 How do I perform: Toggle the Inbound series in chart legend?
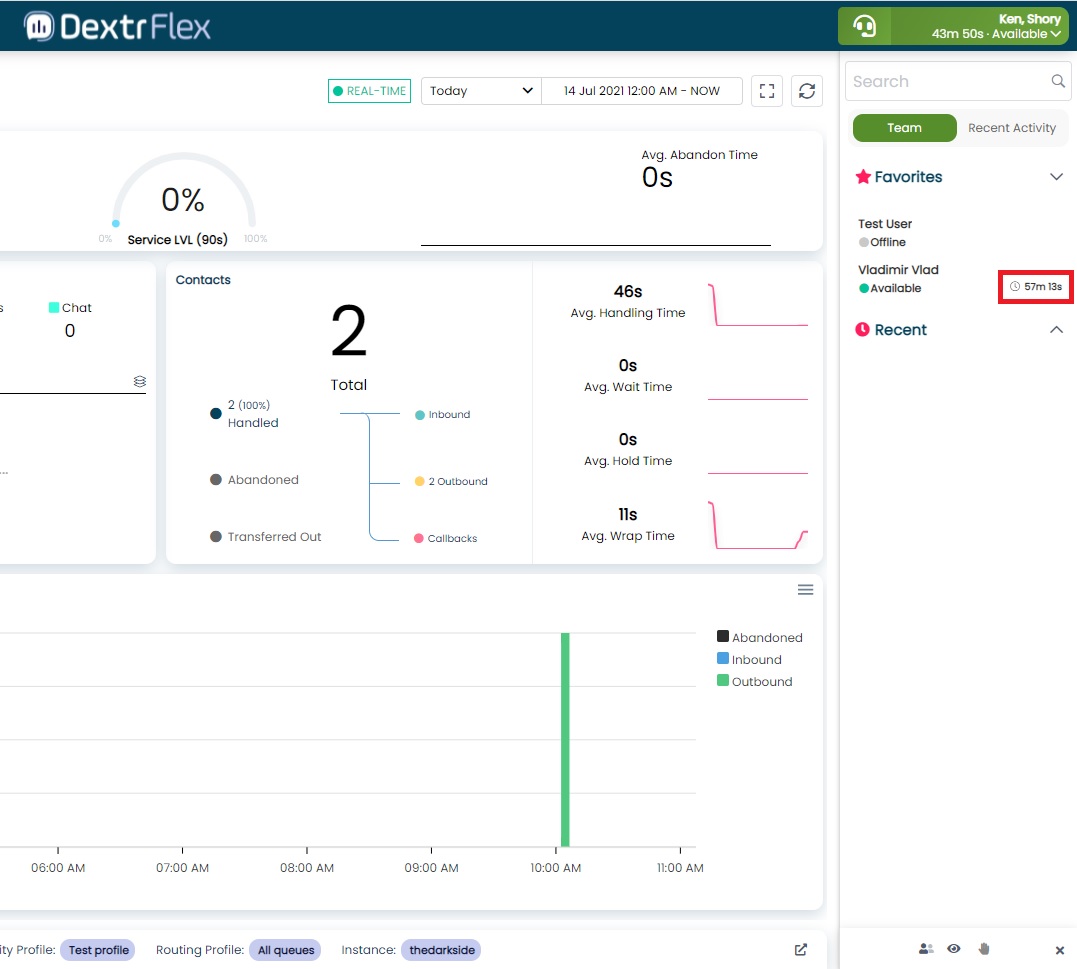[749, 659]
